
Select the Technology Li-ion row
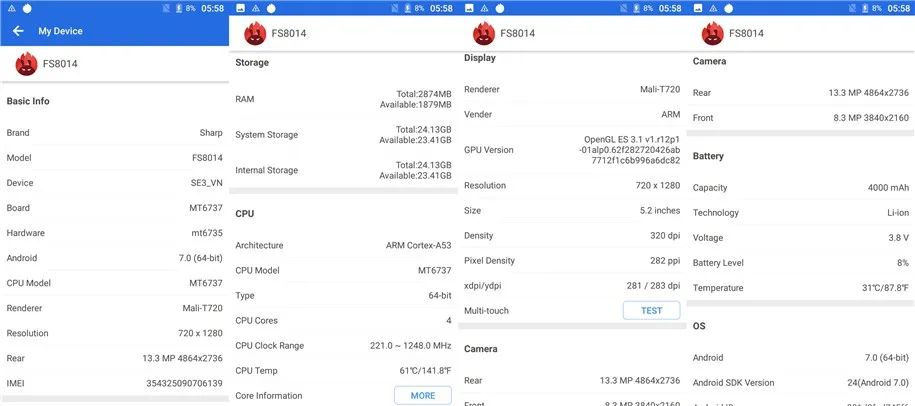click(x=801, y=213)
